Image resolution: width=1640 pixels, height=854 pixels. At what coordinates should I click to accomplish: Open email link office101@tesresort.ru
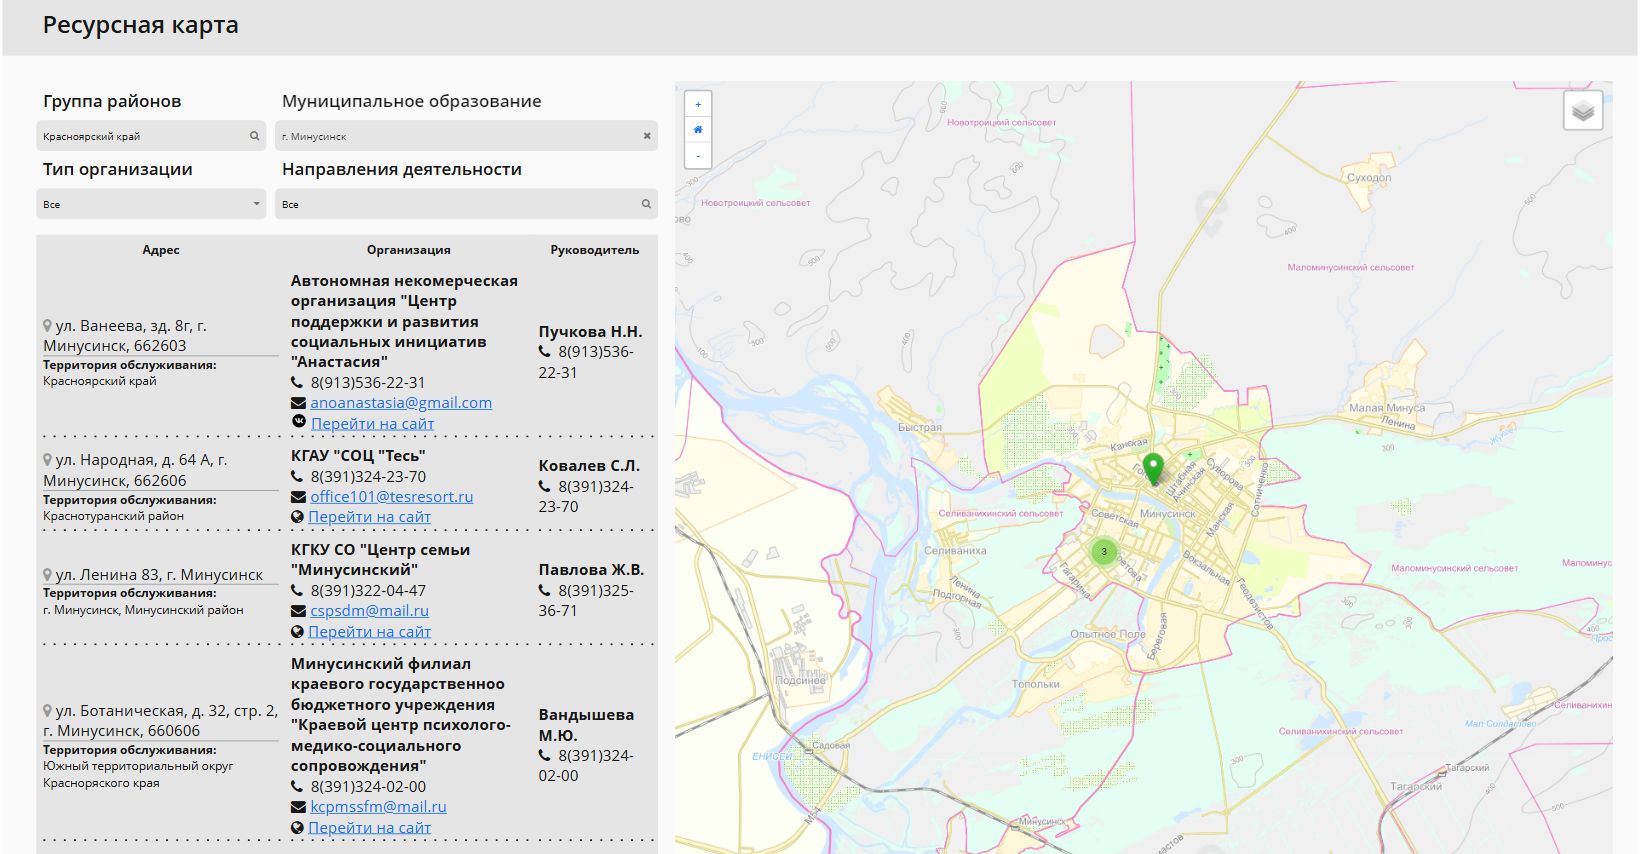point(391,497)
